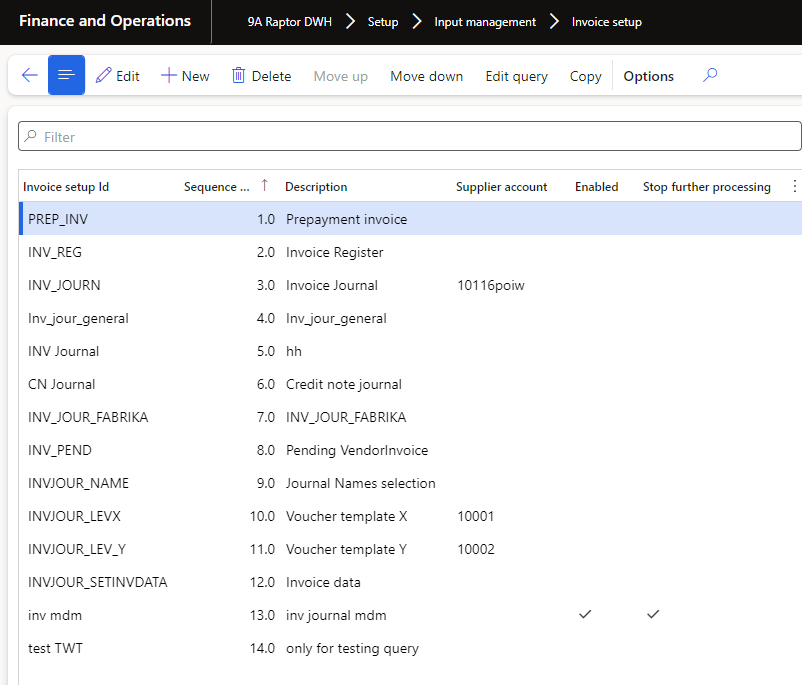Click the back arrow icon
Viewport: 802px width, 685px height.
click(29, 76)
